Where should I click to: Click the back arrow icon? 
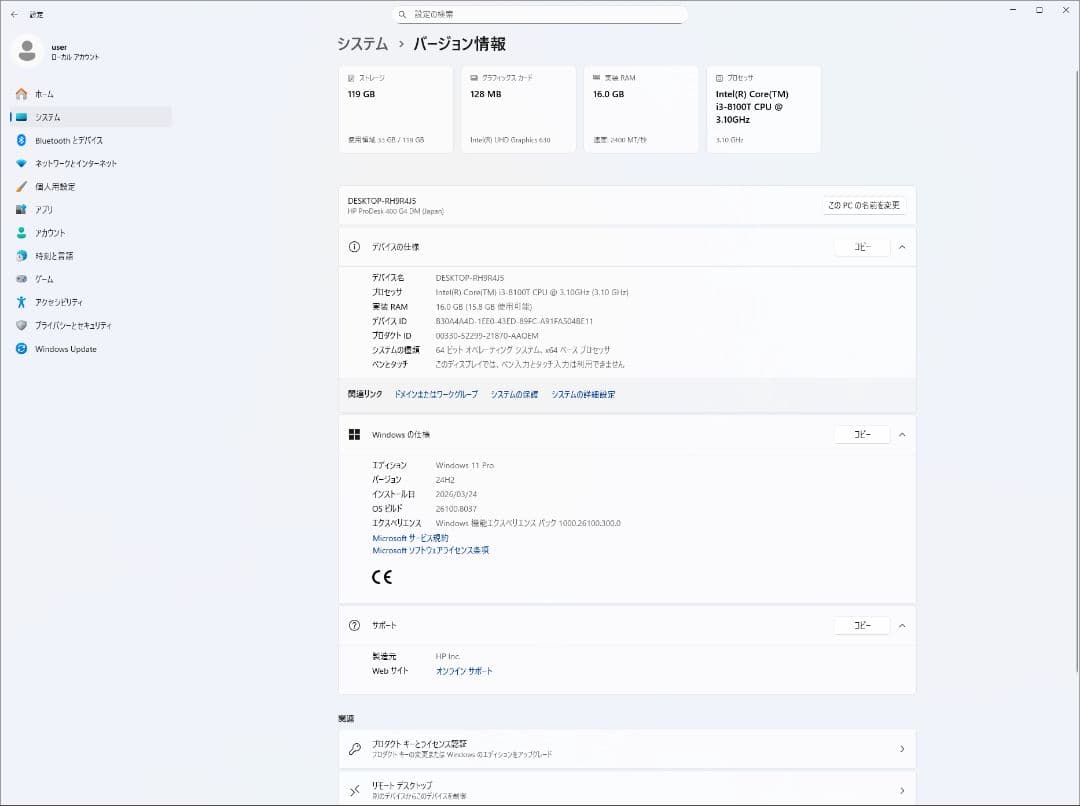click(x=14, y=14)
